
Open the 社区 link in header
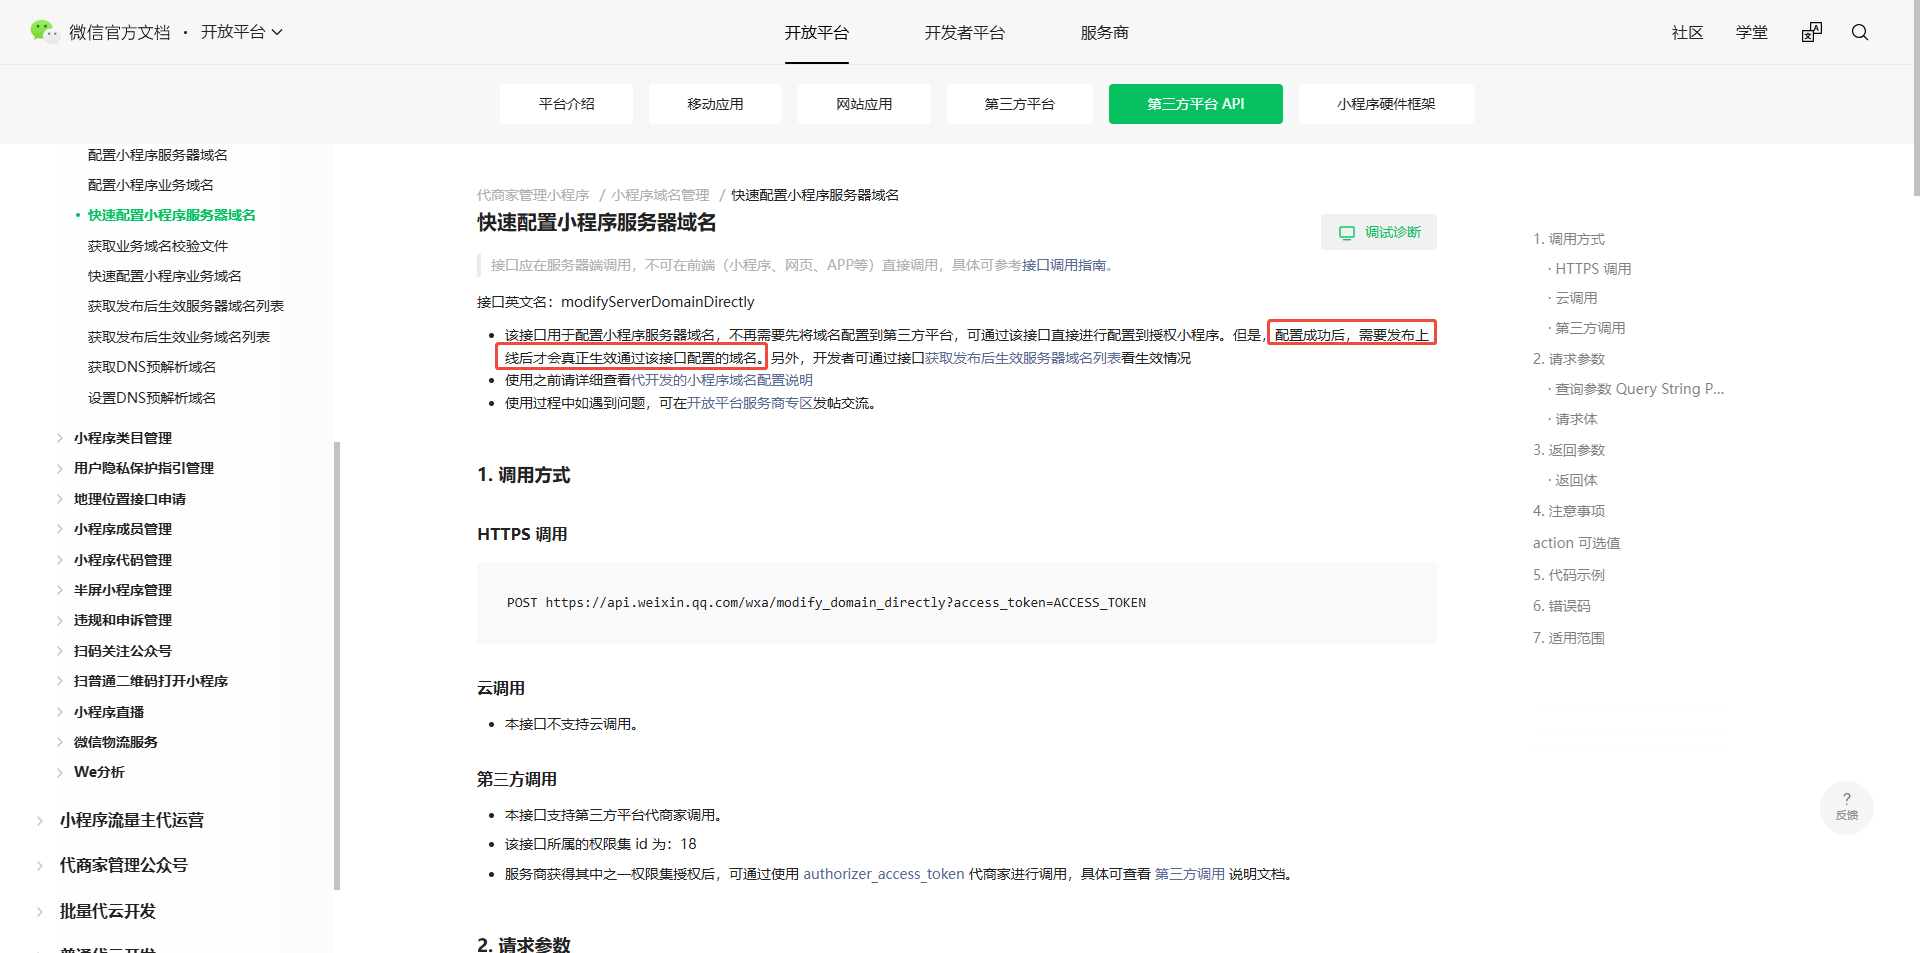click(1688, 32)
